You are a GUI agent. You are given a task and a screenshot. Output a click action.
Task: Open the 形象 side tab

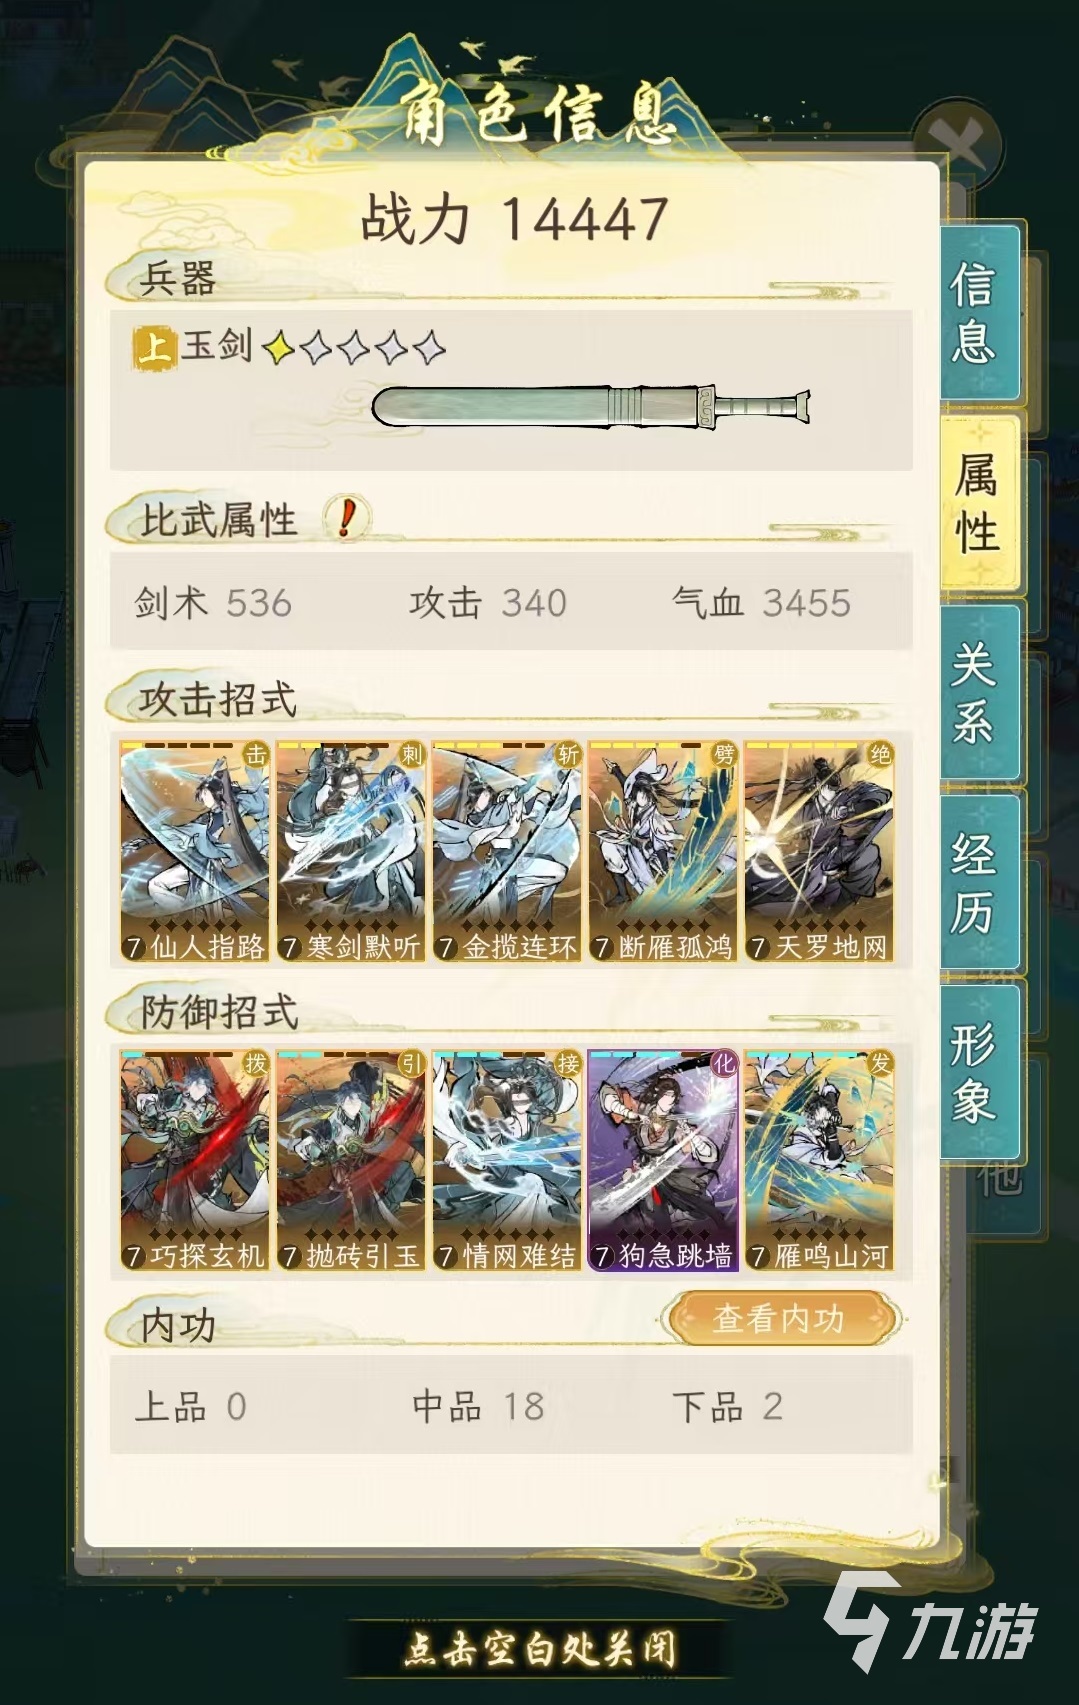coord(977,1072)
